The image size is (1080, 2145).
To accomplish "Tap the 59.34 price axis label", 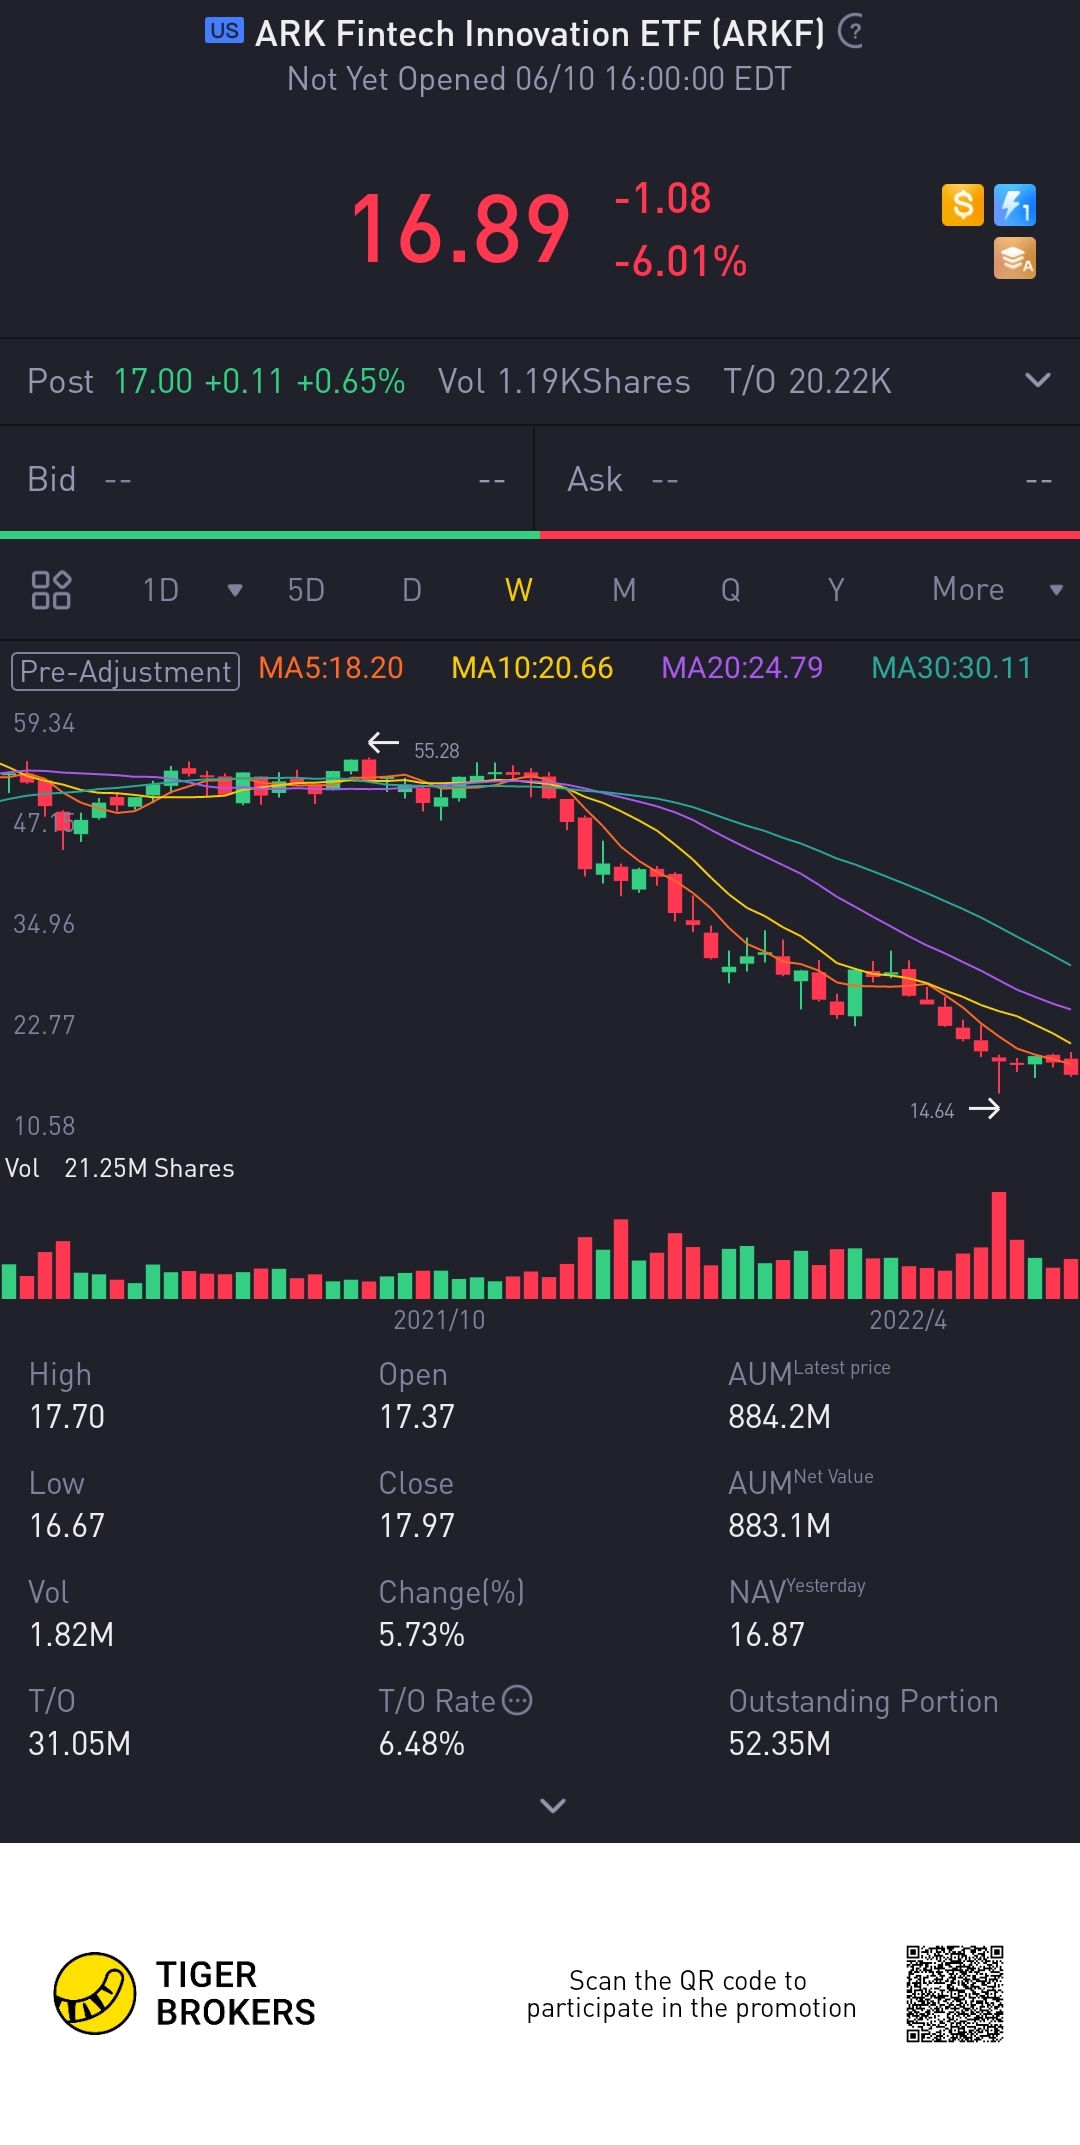I will tap(44, 723).
